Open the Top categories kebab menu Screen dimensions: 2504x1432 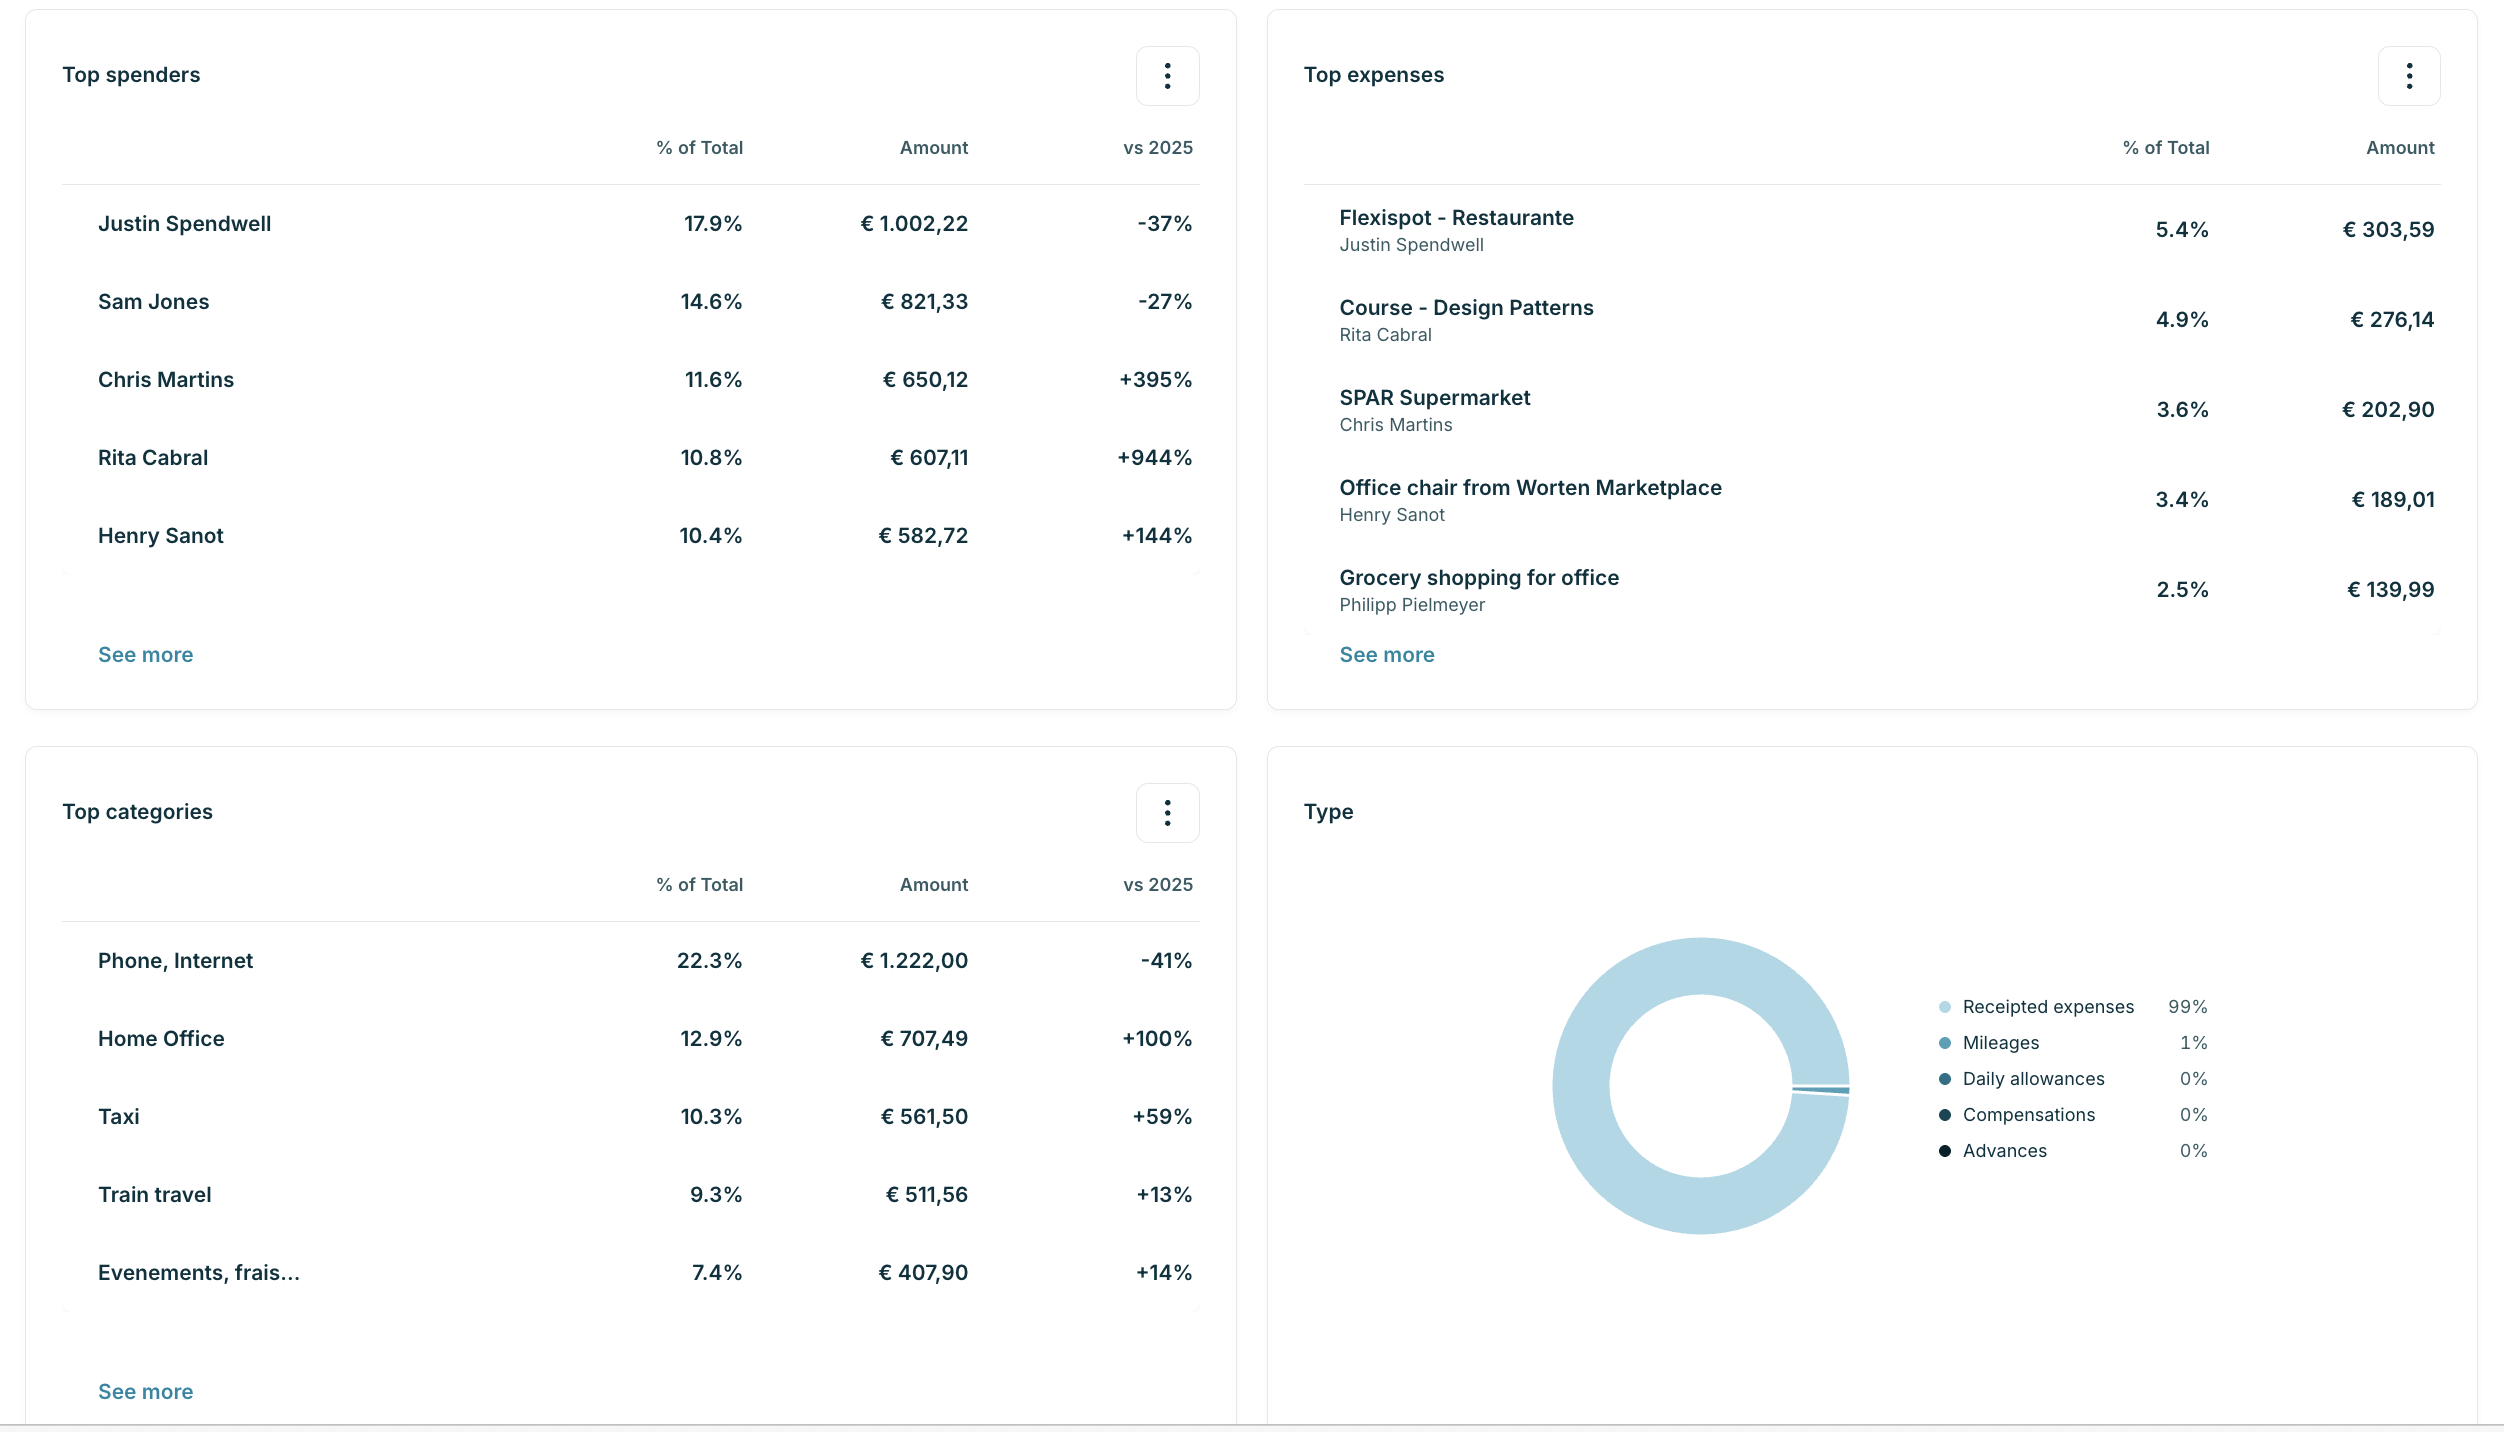[1167, 813]
